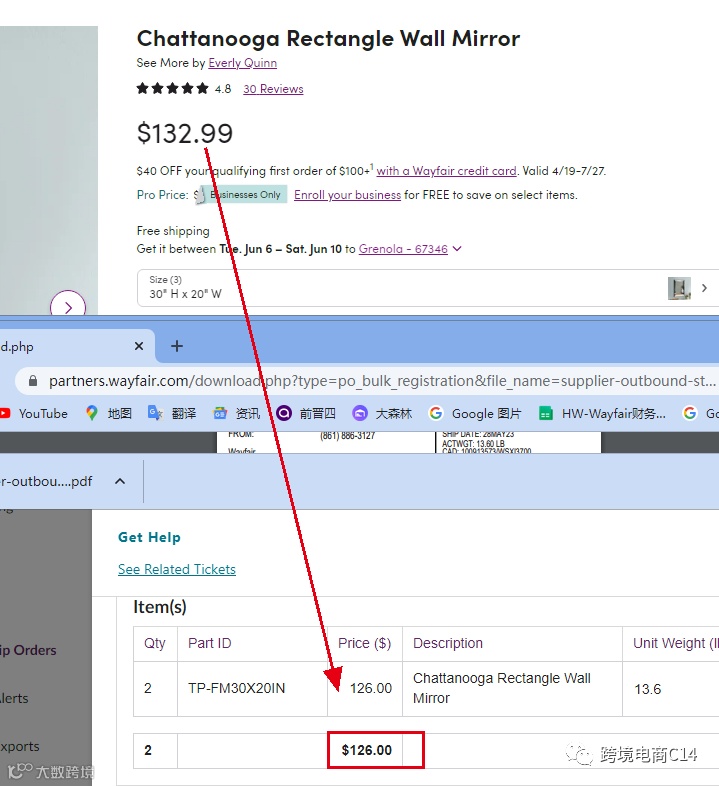Click the Price ($) column header
This screenshot has width=719, height=786.
point(365,643)
